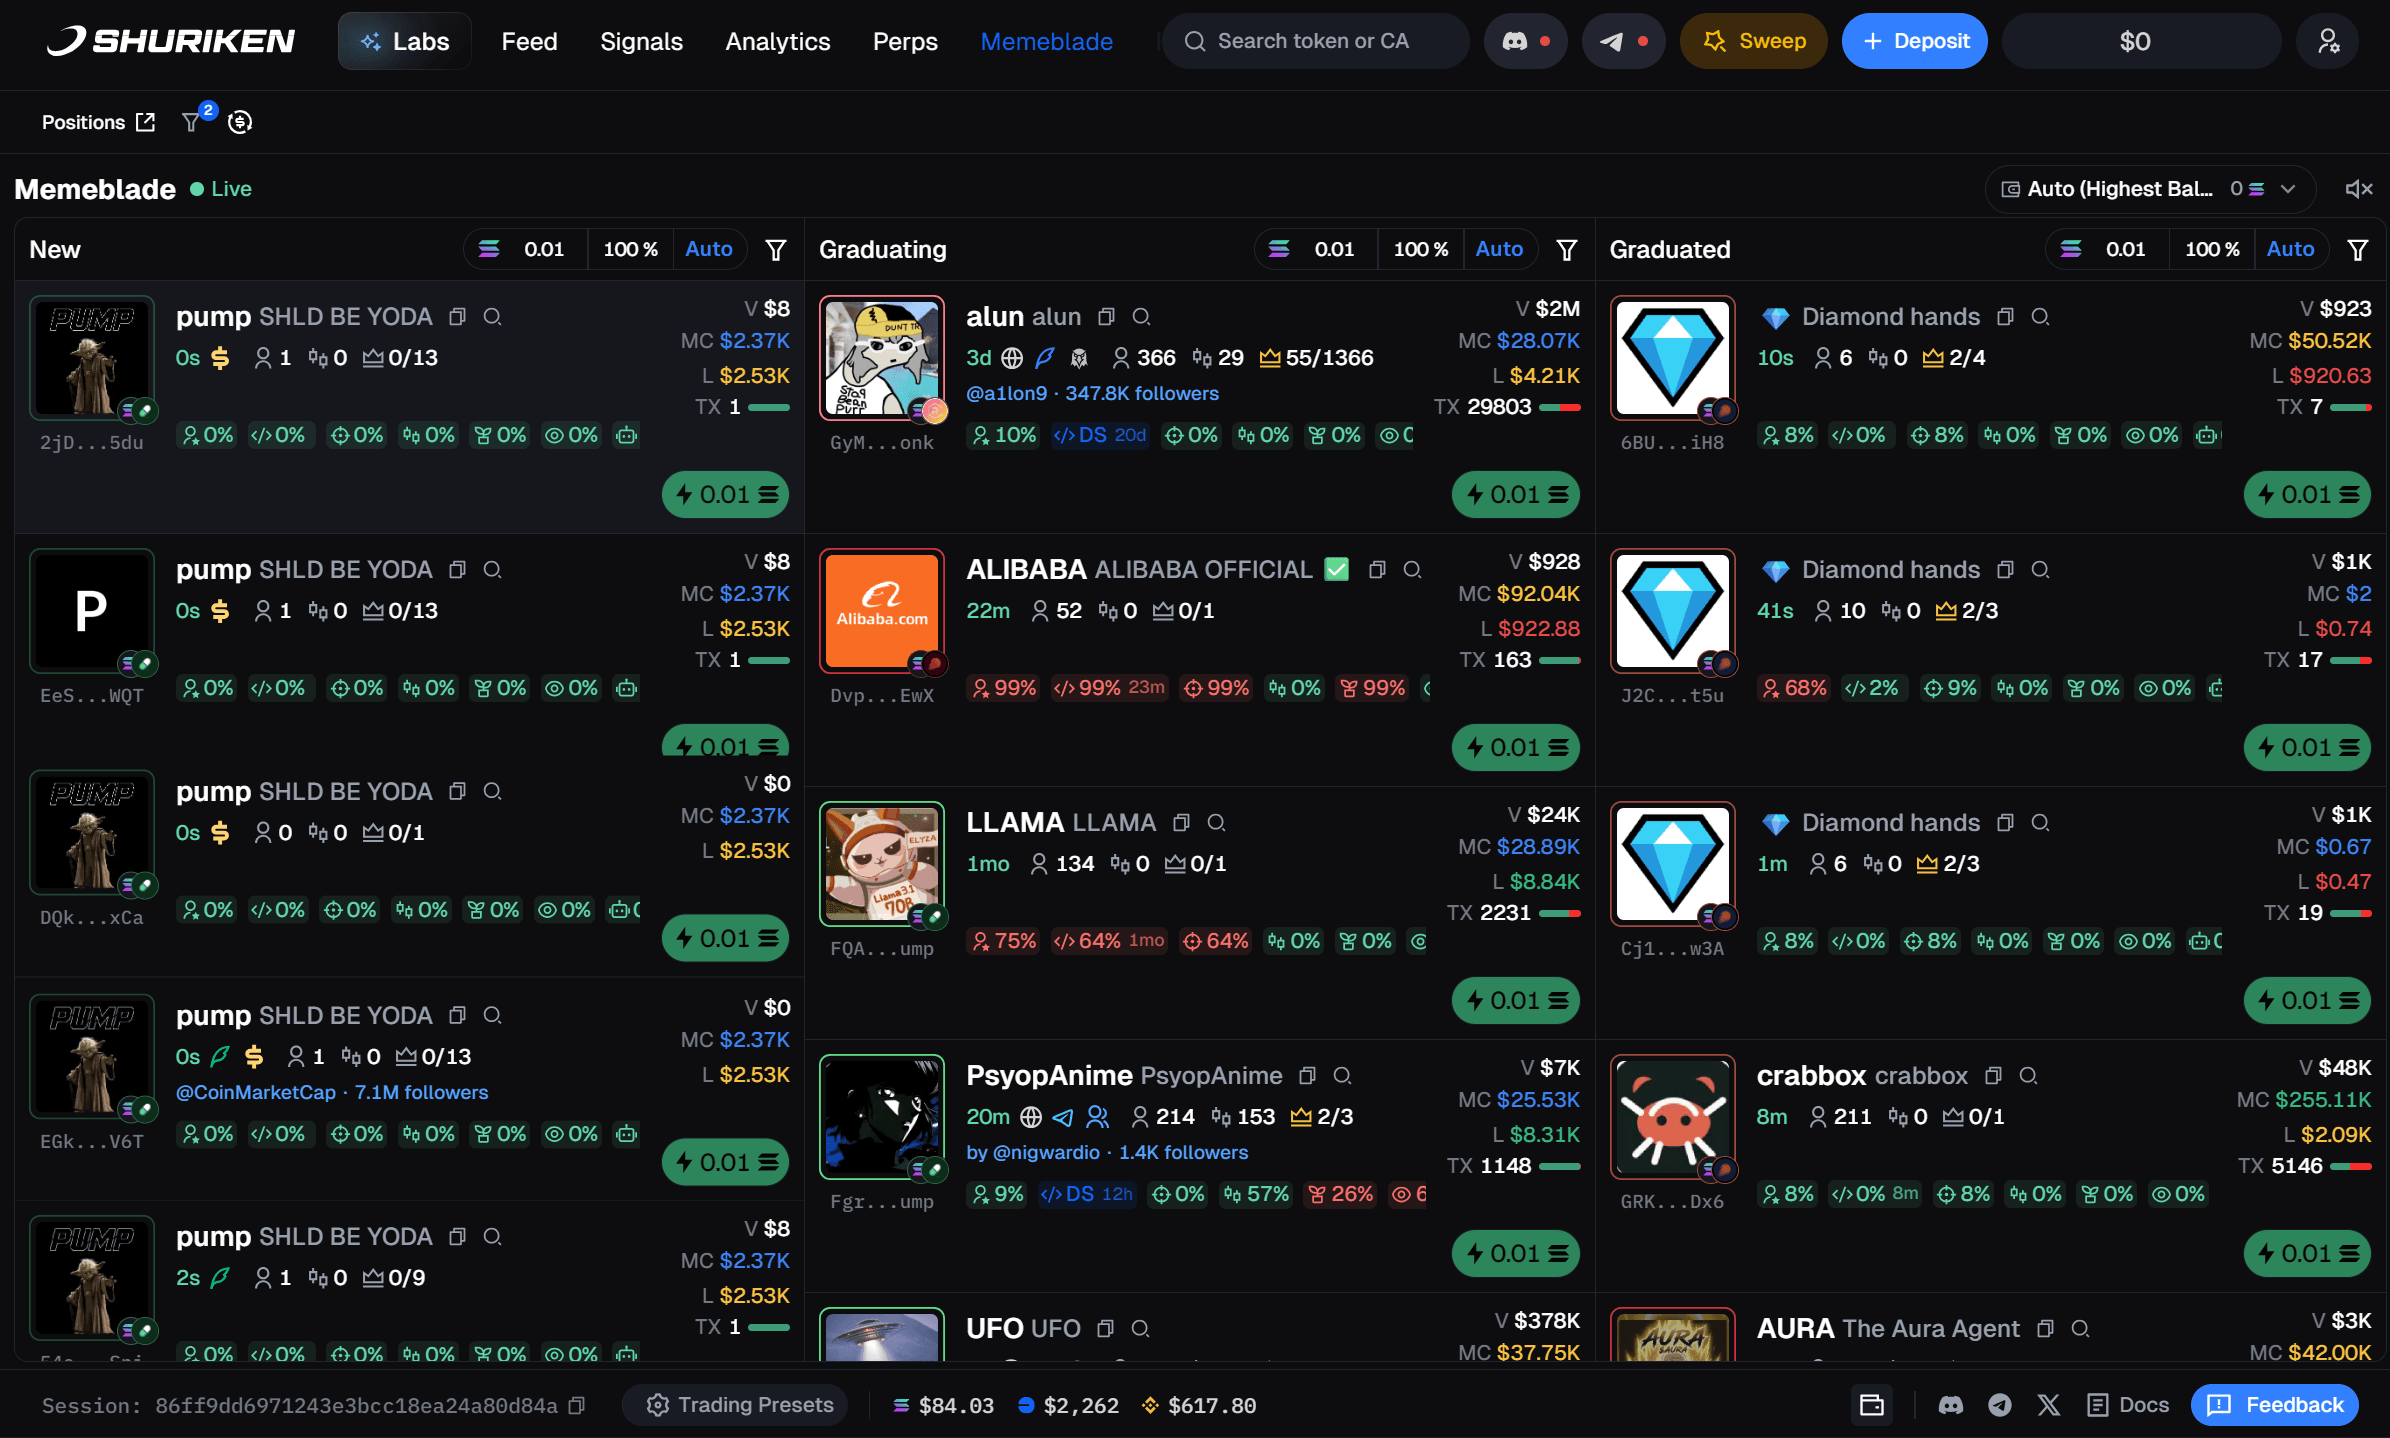The height and width of the screenshot is (1438, 2390).
Task: Copy the session ID in the footer
Action: click(x=576, y=1406)
